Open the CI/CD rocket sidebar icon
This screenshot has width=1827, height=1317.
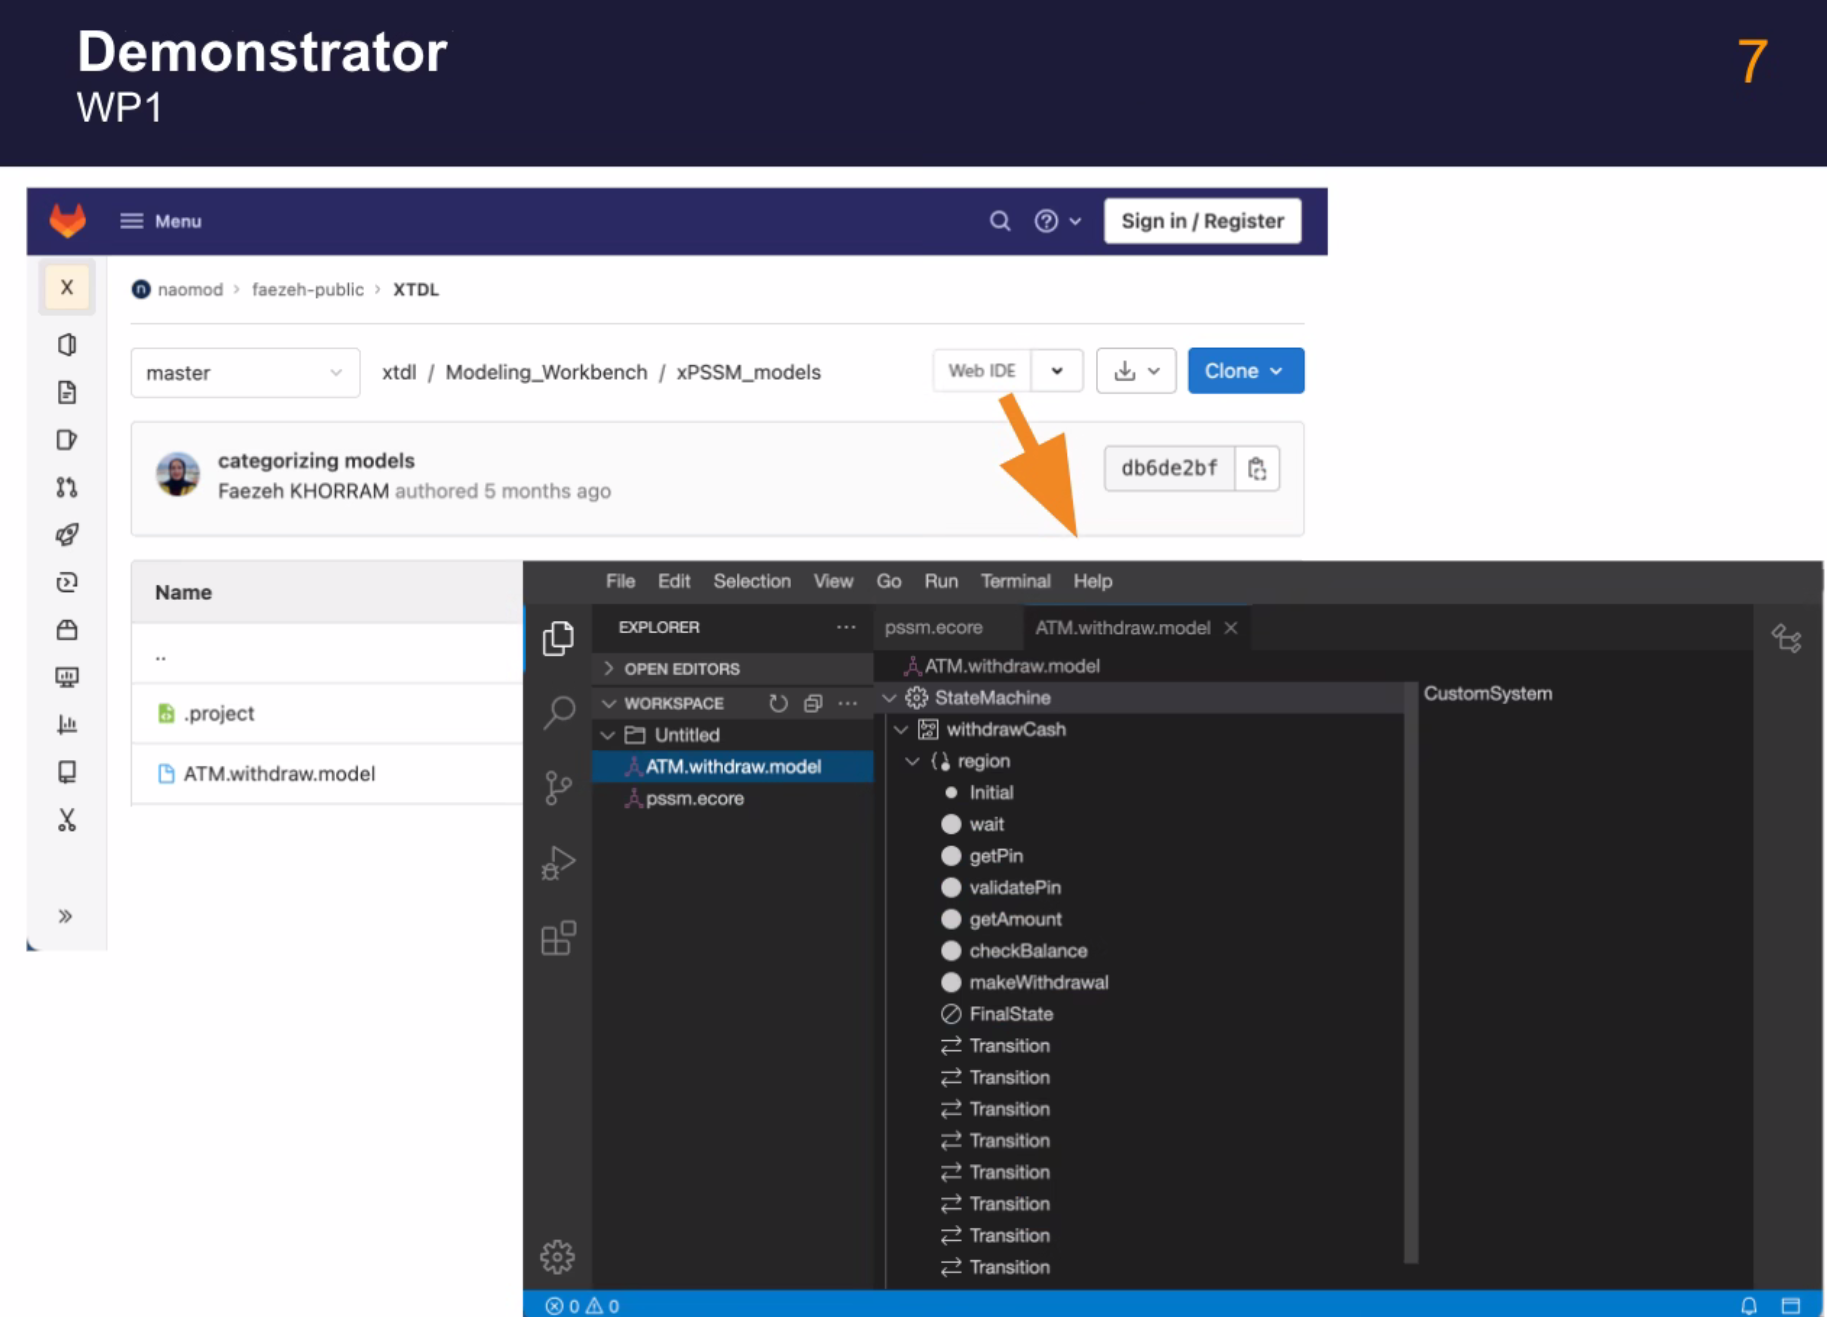click(67, 535)
